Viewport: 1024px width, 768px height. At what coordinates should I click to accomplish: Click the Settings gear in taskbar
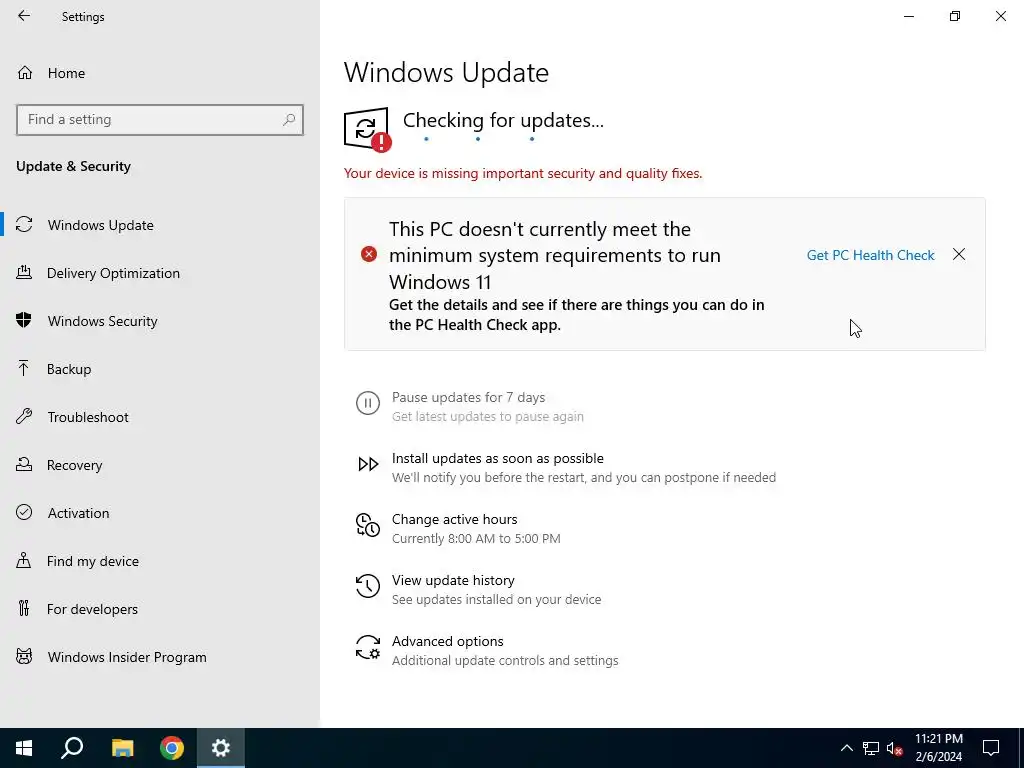221,748
